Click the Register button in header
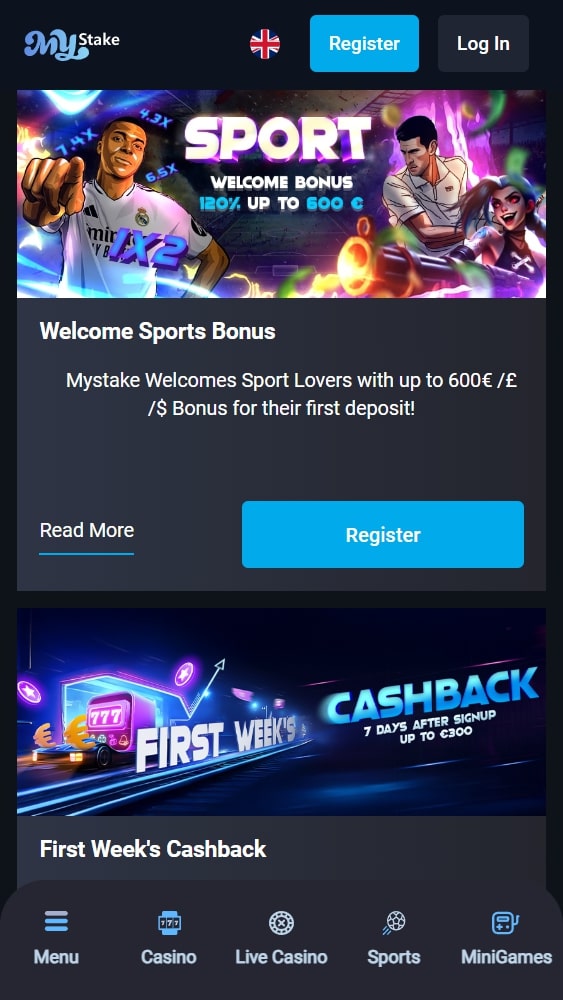 [364, 43]
